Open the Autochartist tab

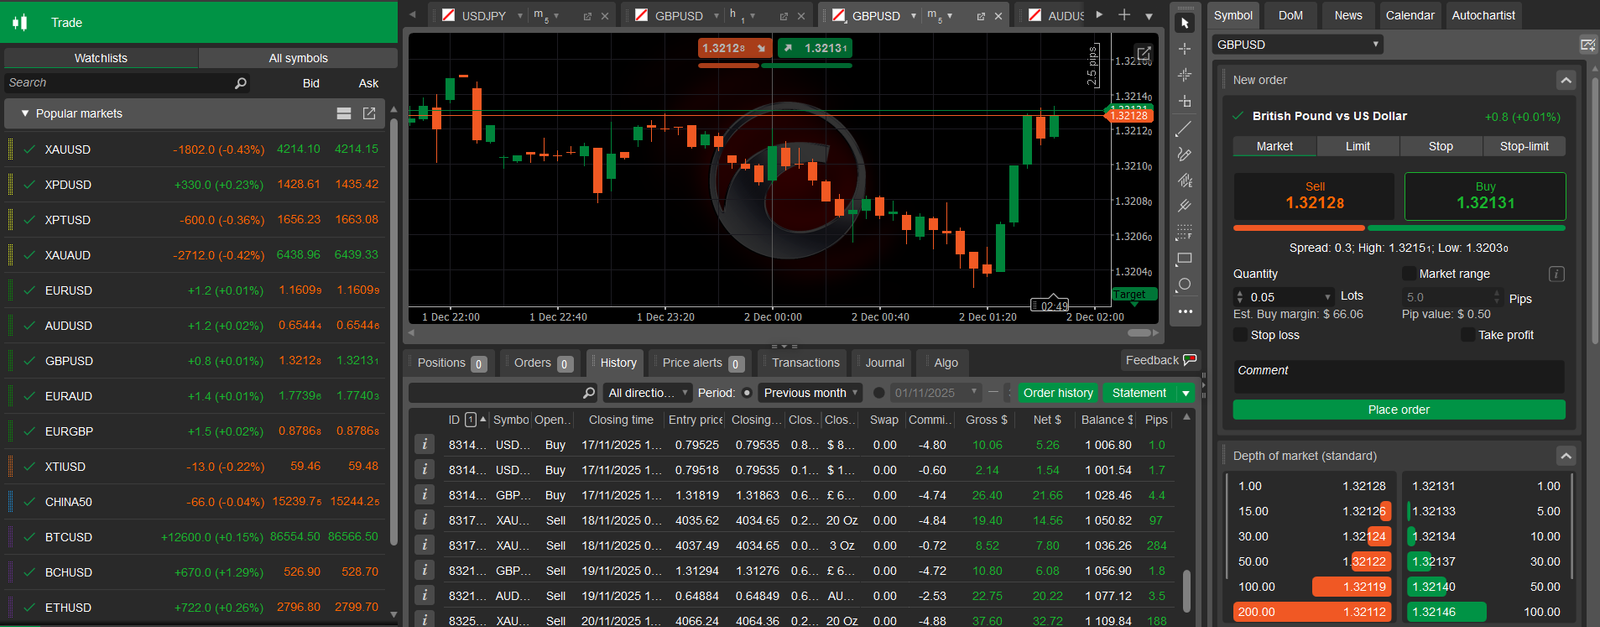click(1483, 15)
